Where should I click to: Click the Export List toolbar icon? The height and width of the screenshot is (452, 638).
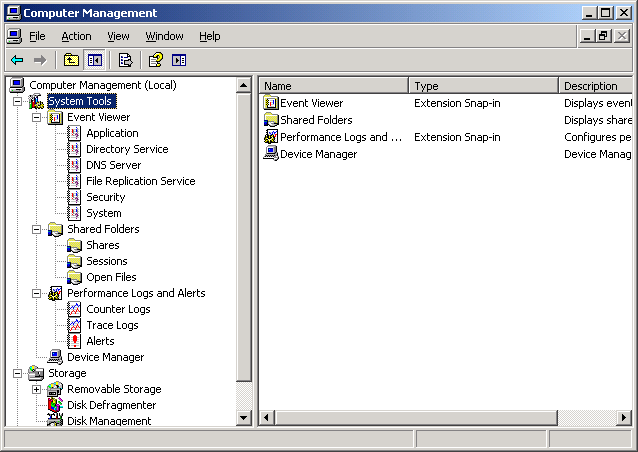coord(125,61)
